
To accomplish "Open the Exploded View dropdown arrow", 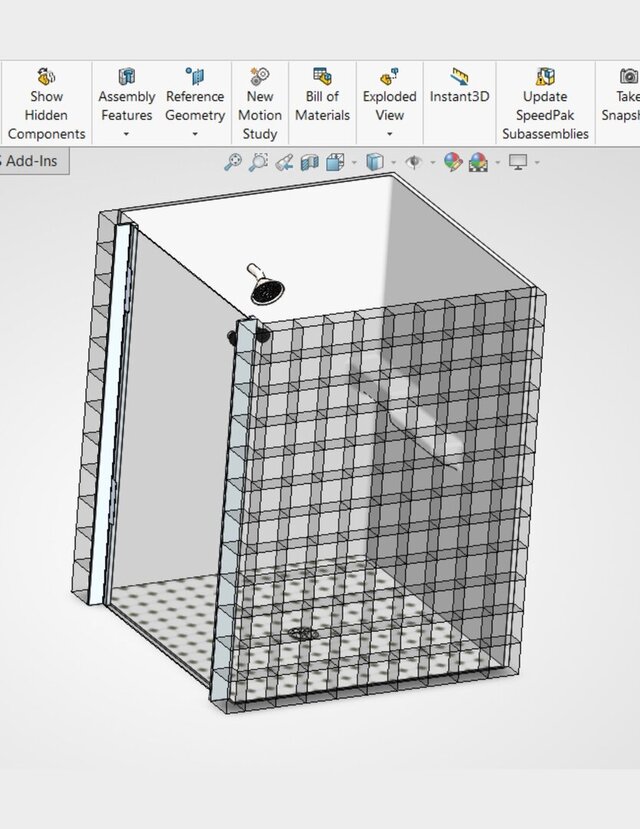I will pyautogui.click(x=389, y=134).
